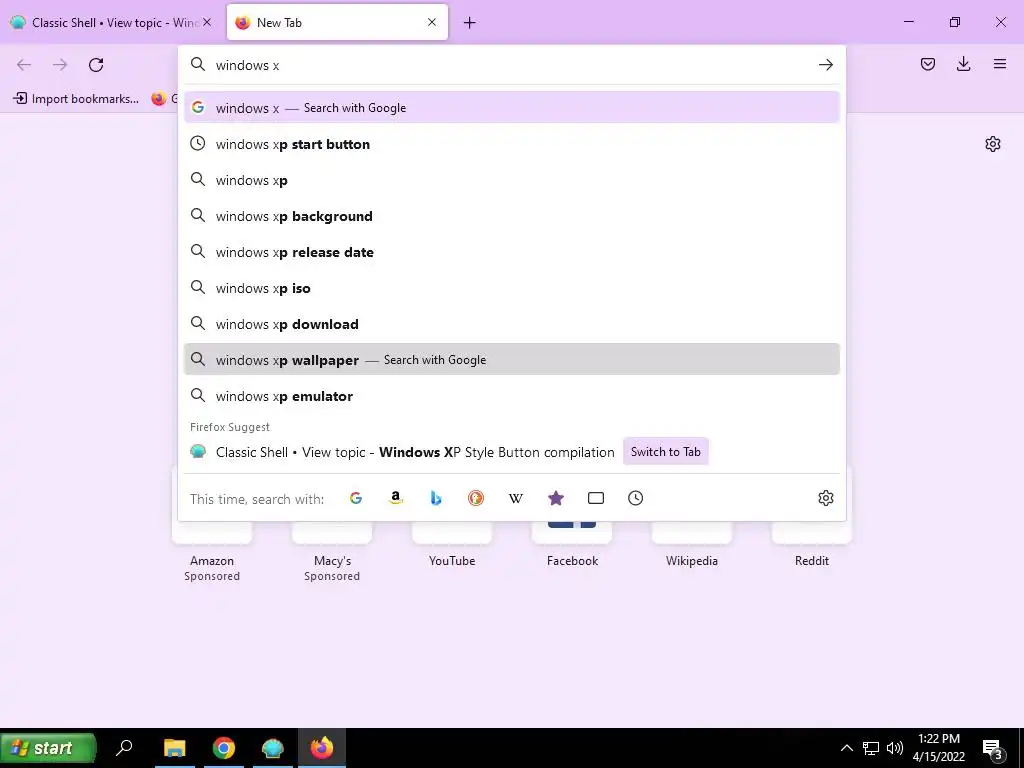Switch to Classic Shell View topic tab
The height and width of the screenshot is (768, 1024).
click(x=112, y=22)
